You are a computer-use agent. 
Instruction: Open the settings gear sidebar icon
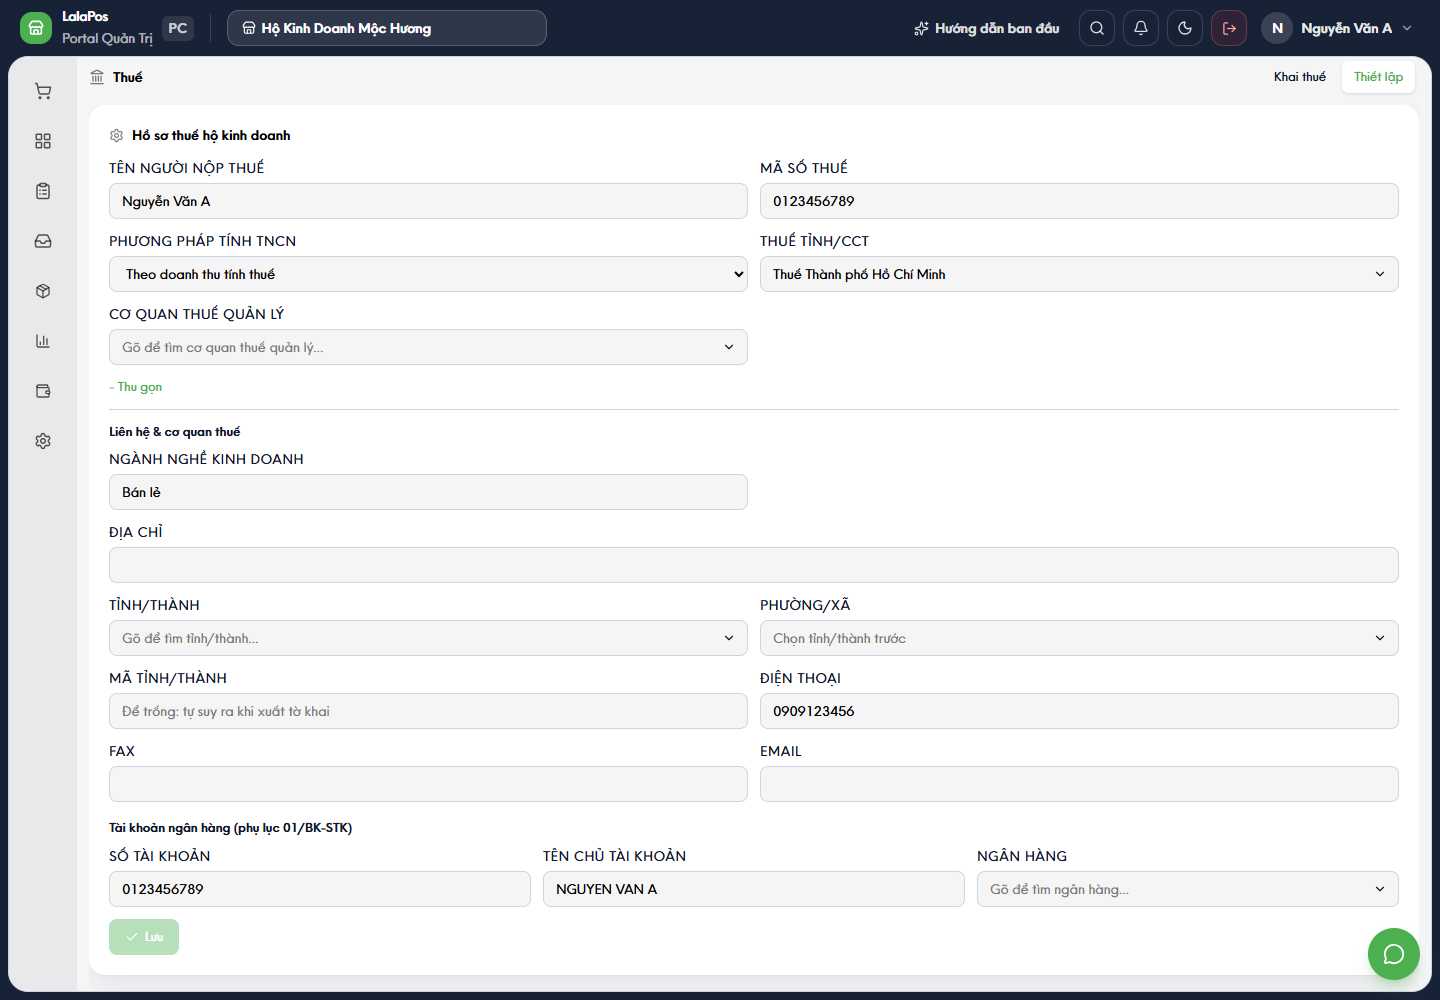click(x=43, y=441)
